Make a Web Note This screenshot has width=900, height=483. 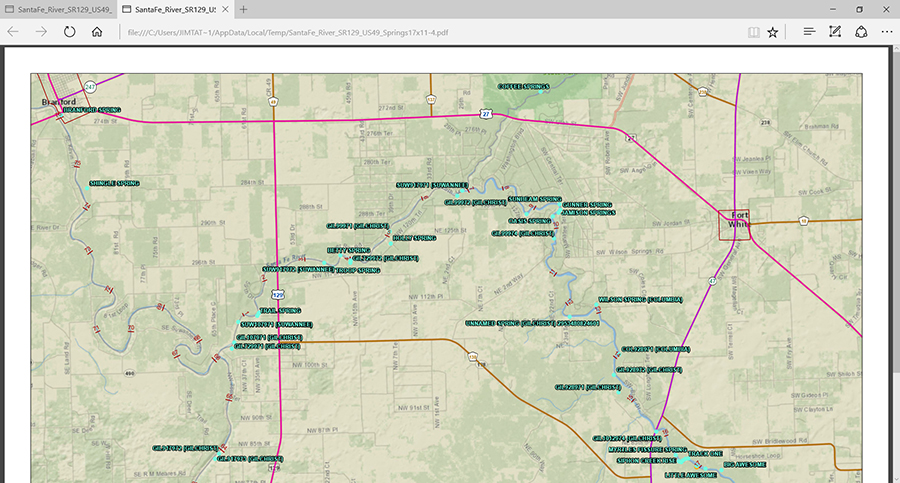coord(835,32)
